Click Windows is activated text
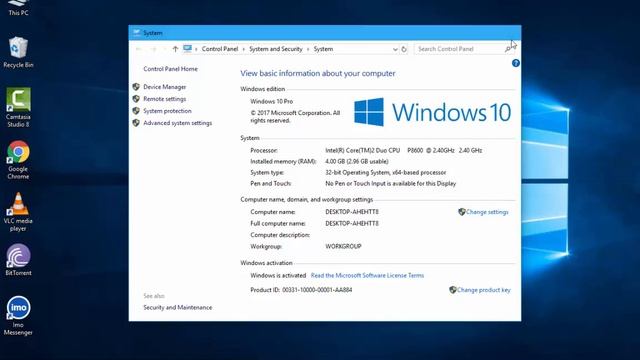Image resolution: width=640 pixels, height=360 pixels. [278, 276]
